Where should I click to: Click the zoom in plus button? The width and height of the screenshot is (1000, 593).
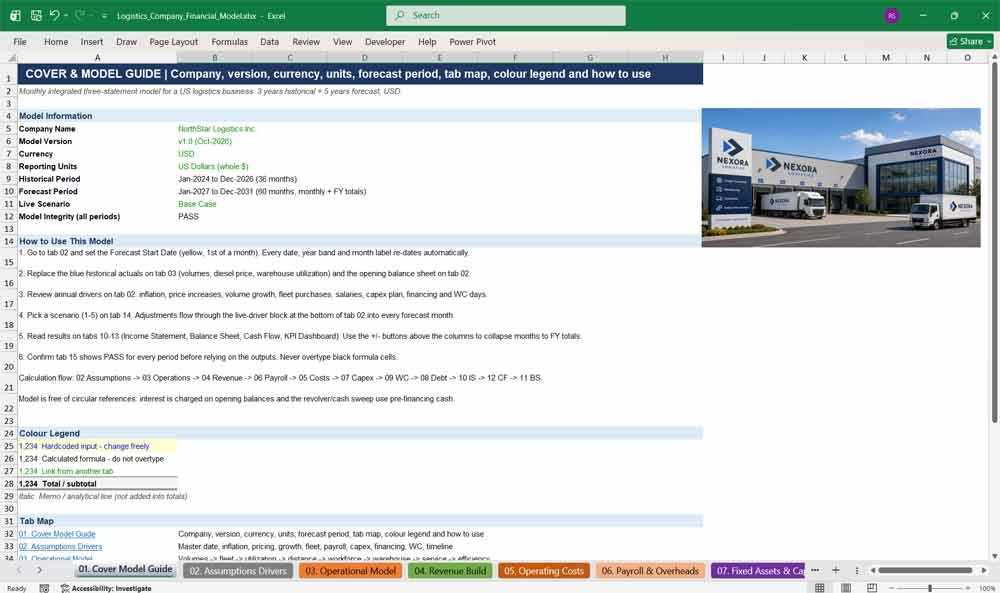coord(967,587)
